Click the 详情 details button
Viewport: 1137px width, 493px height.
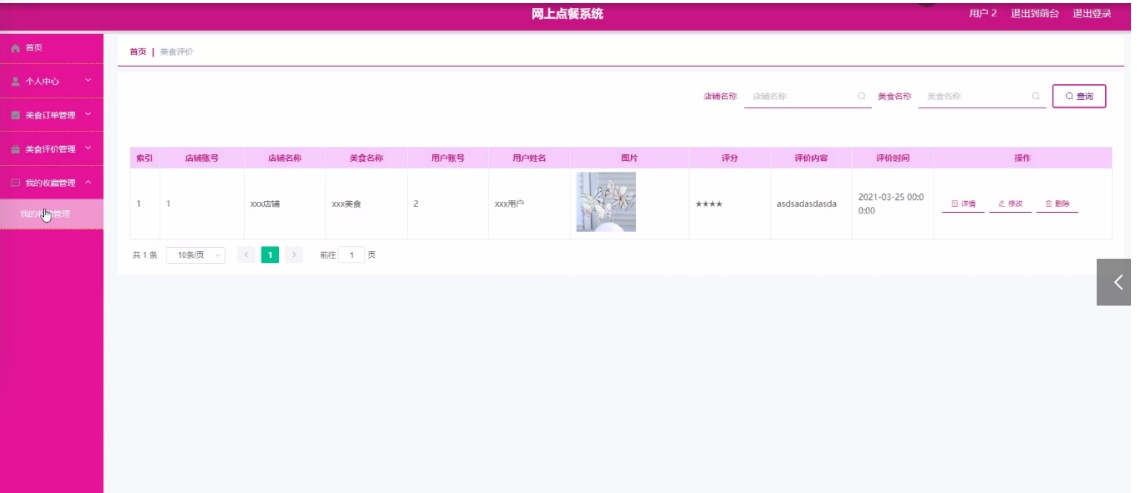(x=963, y=204)
